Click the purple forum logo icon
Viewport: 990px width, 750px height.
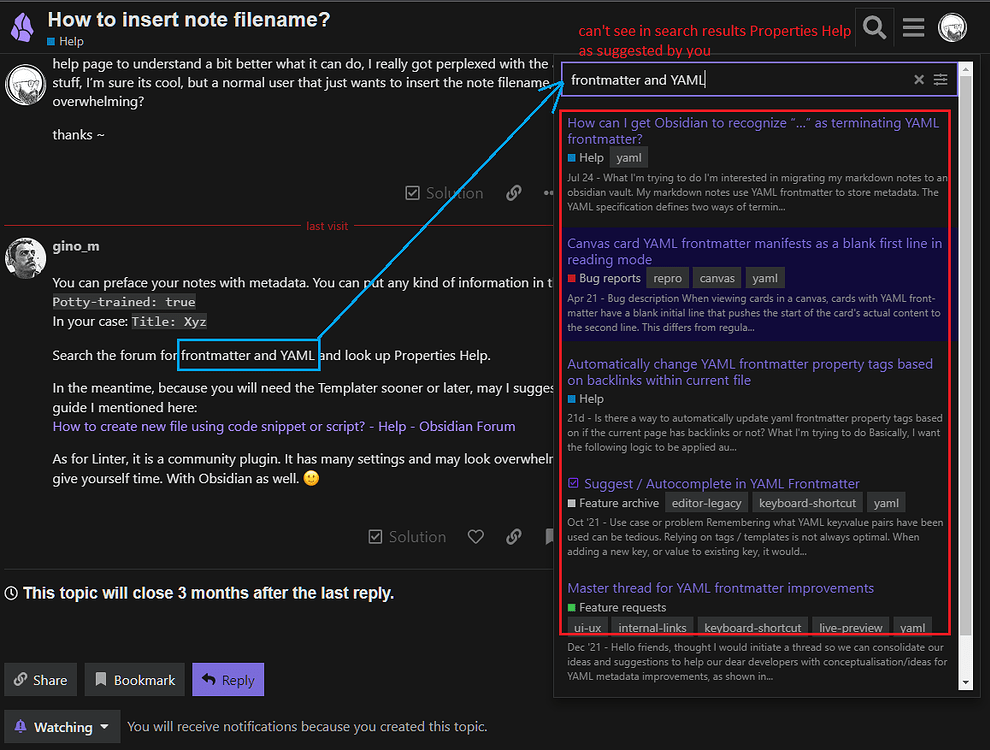click(21, 26)
